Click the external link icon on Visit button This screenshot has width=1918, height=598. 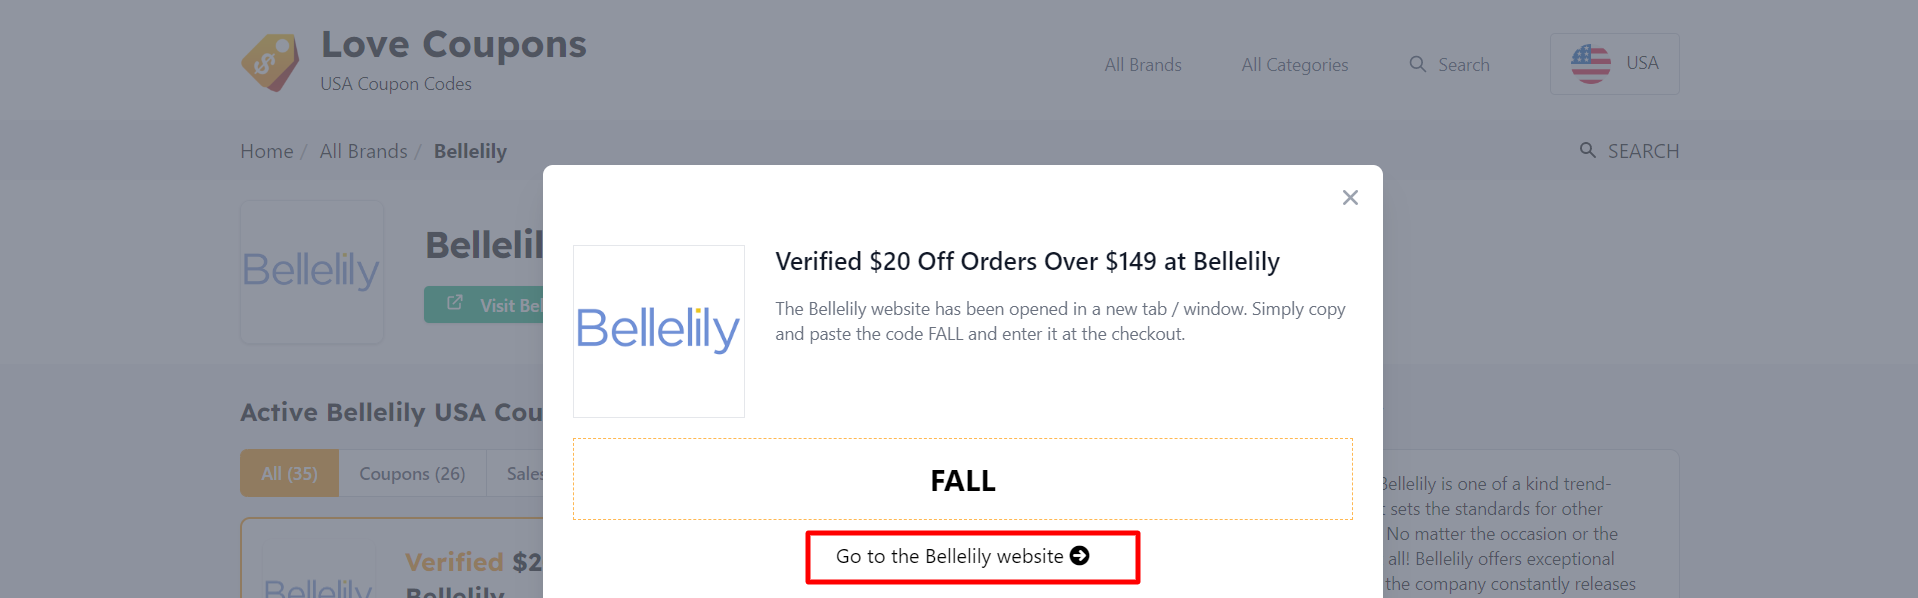coord(455,303)
